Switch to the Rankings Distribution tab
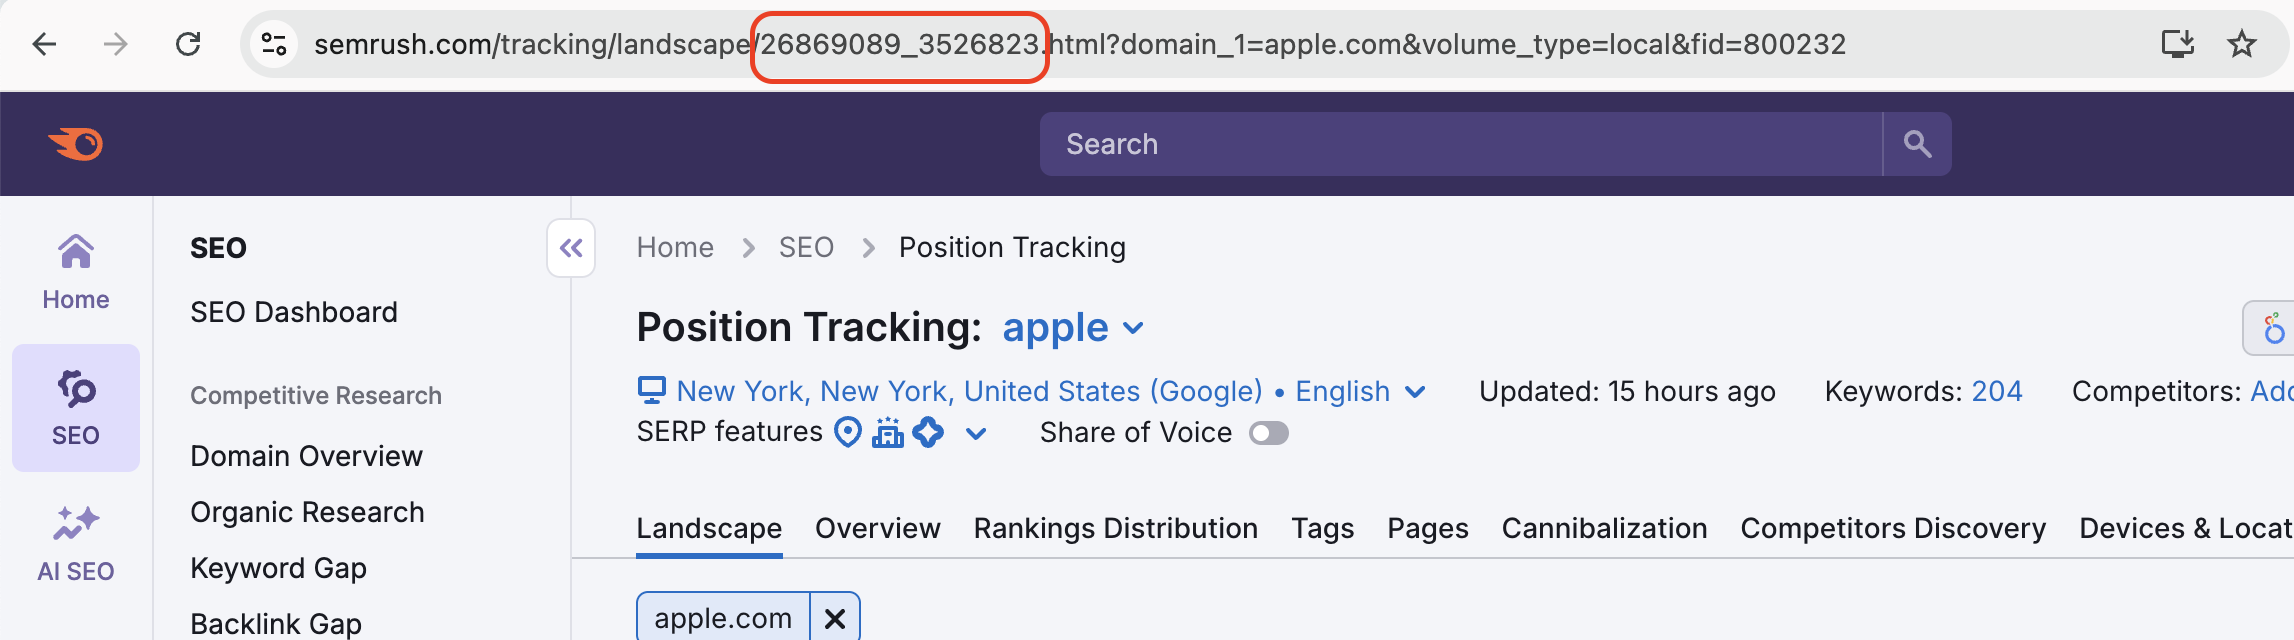Image resolution: width=2294 pixels, height=640 pixels. (1115, 527)
